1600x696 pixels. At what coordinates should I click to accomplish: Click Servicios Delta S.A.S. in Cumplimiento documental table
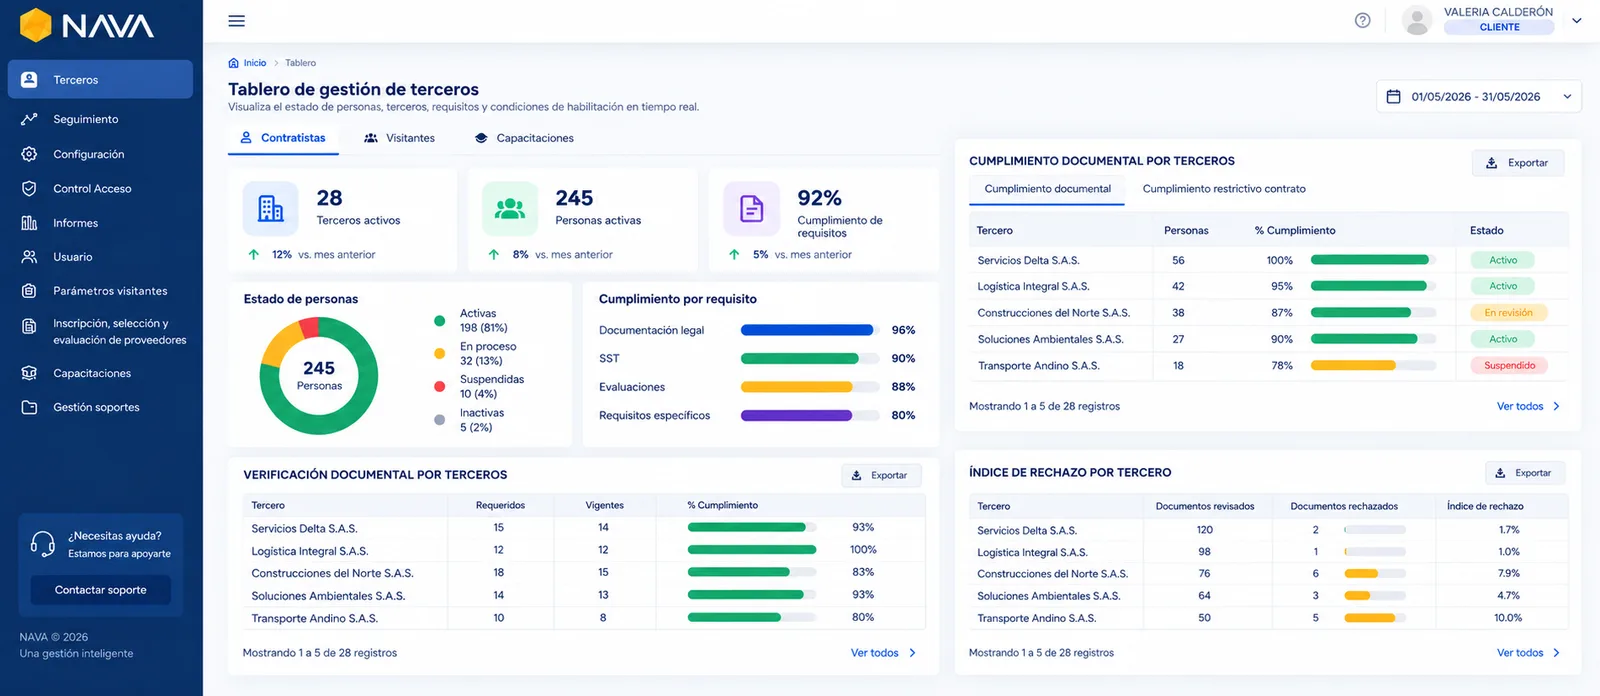(1028, 260)
